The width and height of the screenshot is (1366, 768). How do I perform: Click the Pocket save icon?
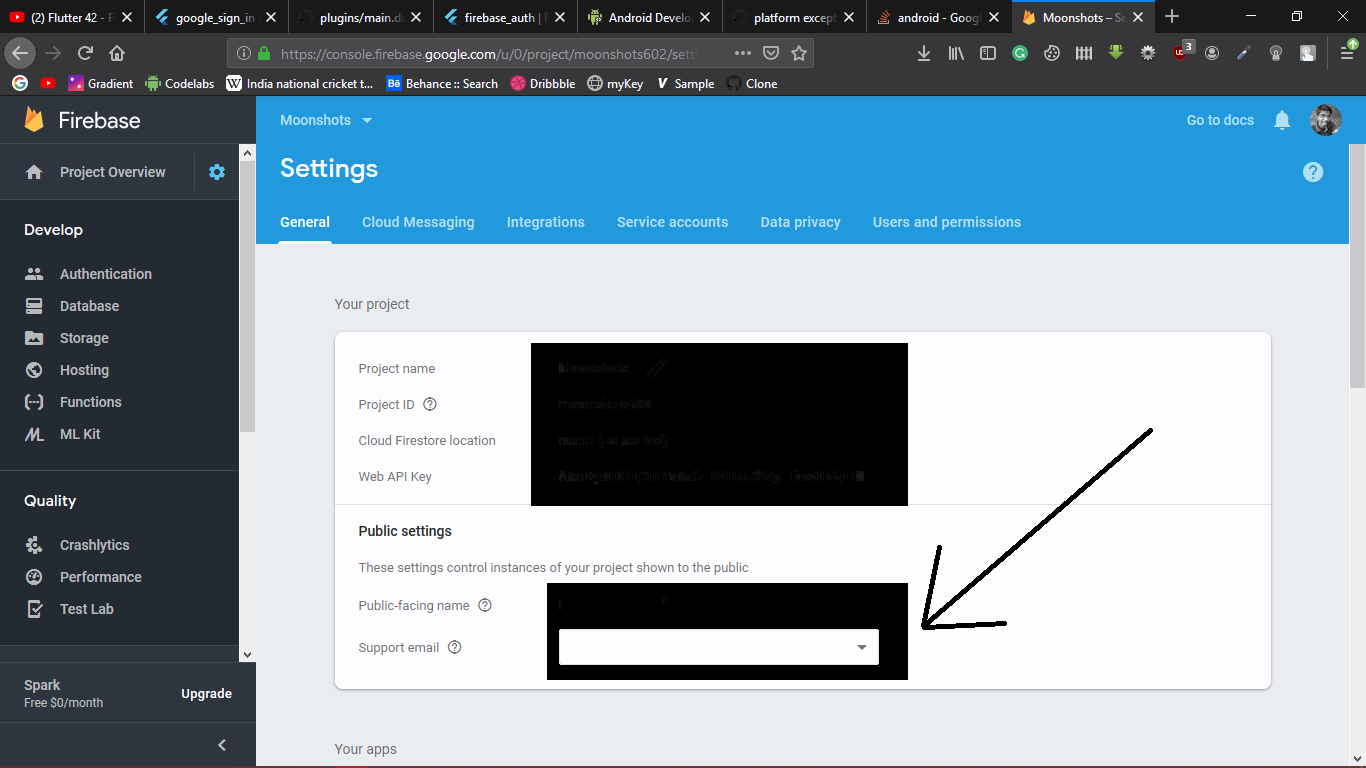[x=771, y=53]
